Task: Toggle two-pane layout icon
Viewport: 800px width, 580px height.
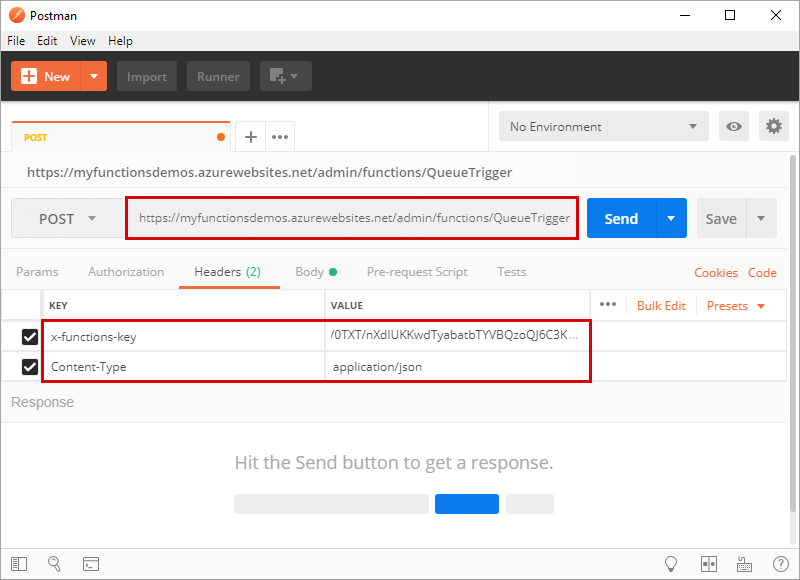Action: pos(709,564)
